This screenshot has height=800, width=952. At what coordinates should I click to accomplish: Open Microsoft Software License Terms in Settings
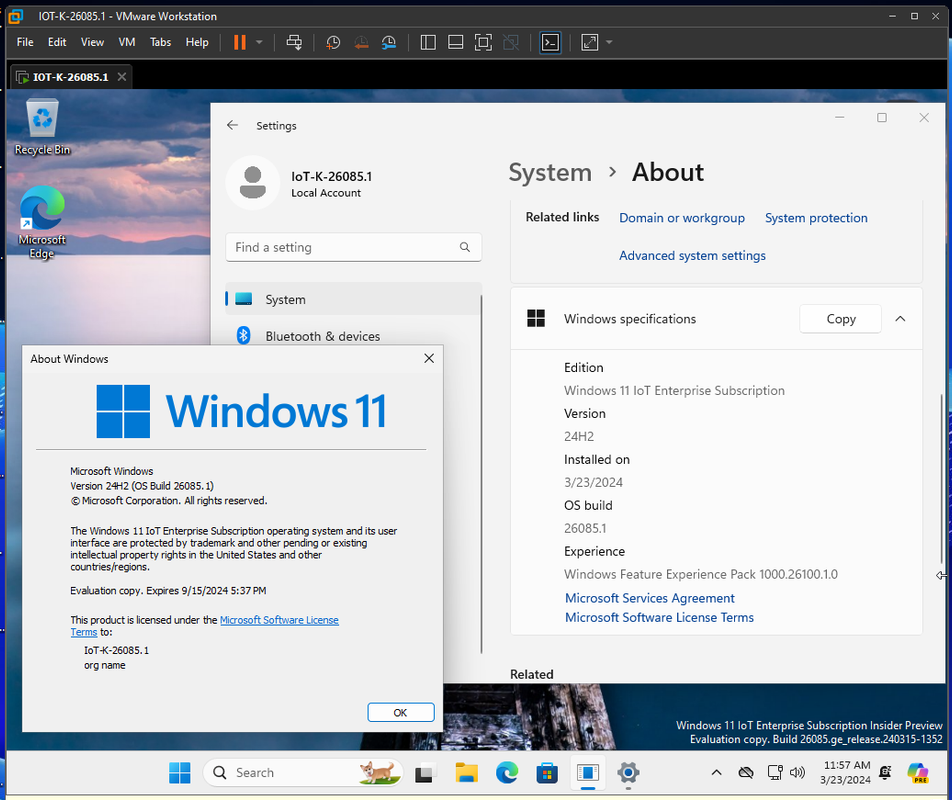pyautogui.click(x=659, y=617)
